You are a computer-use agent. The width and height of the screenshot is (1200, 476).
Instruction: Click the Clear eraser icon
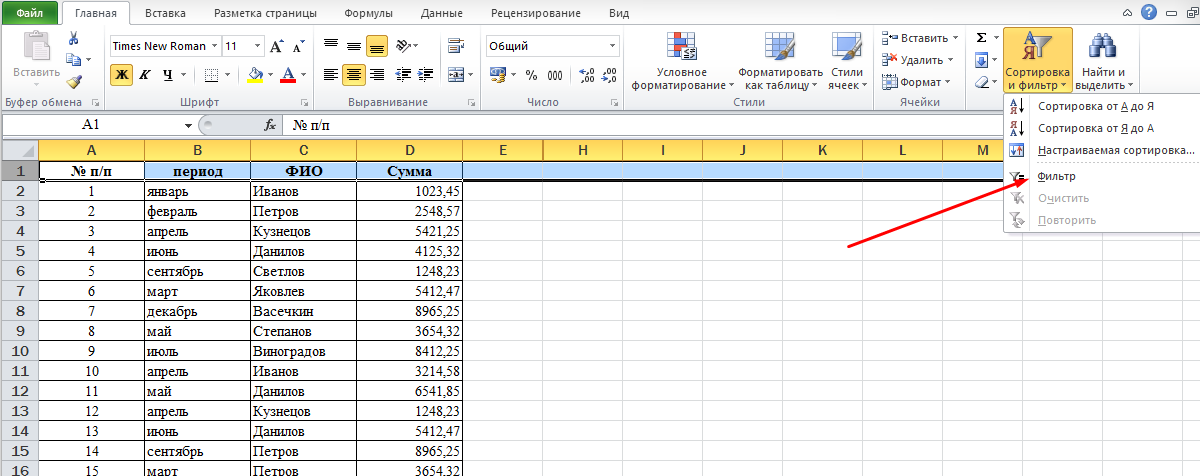pyautogui.click(x=981, y=83)
